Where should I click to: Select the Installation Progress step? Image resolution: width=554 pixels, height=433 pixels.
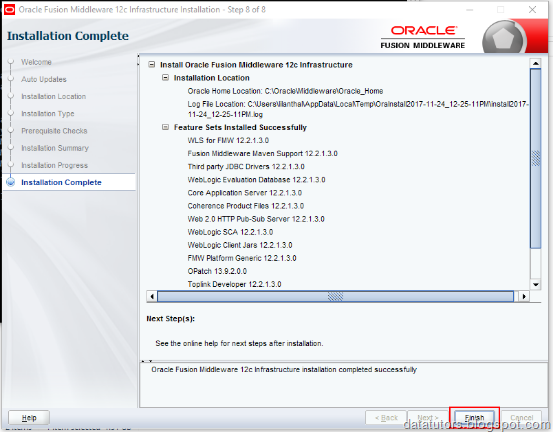54,165
